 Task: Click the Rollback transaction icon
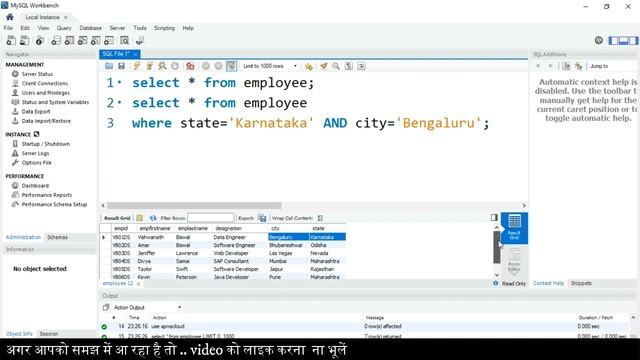[218, 66]
